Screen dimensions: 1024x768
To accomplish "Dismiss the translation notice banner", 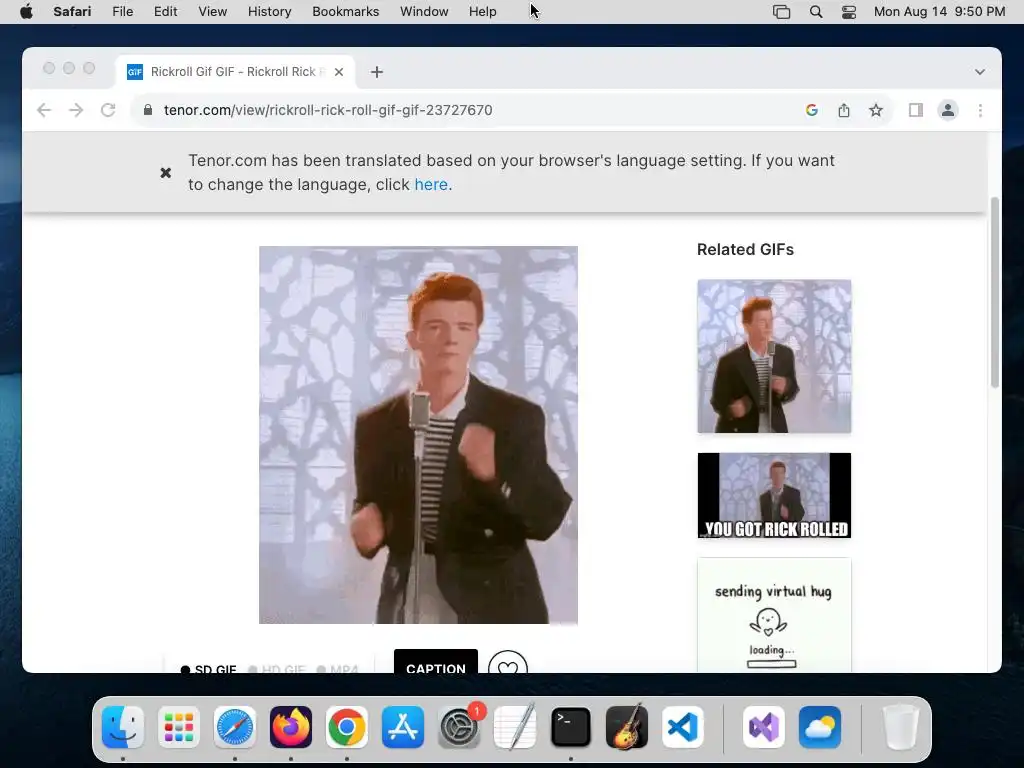I will [x=166, y=172].
